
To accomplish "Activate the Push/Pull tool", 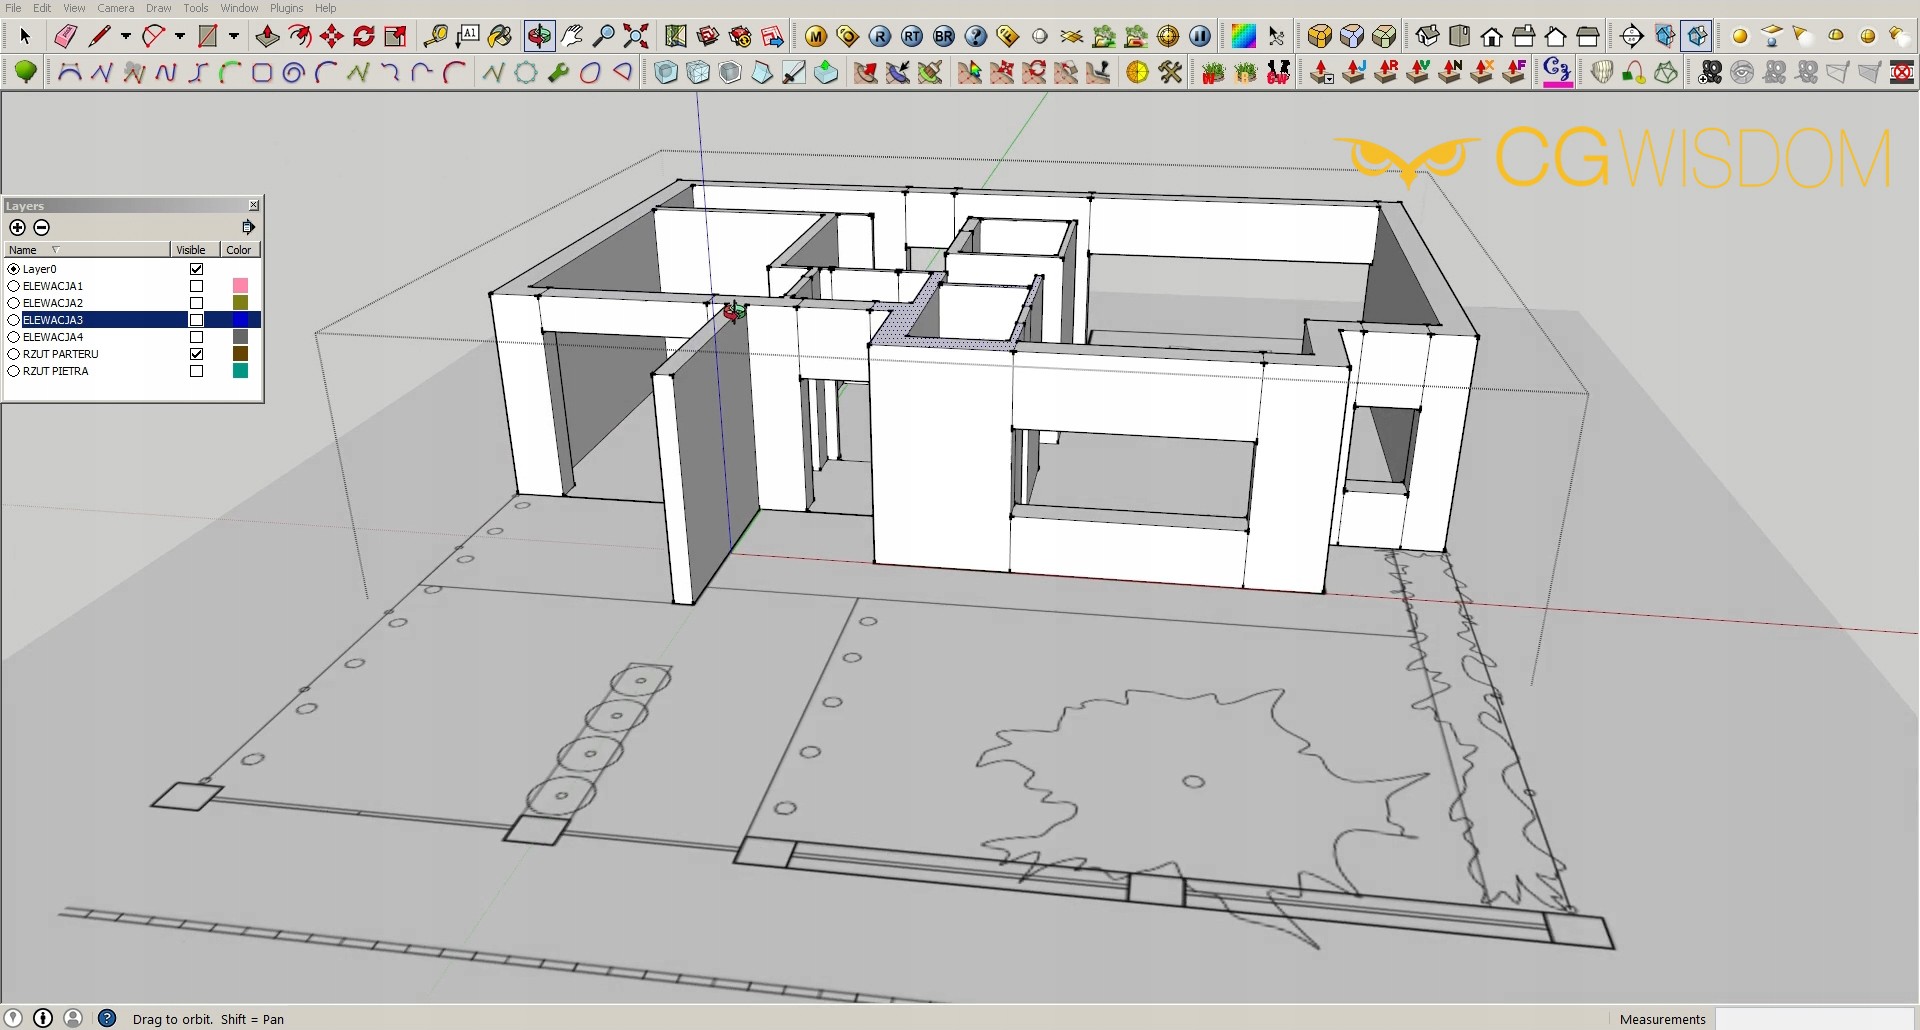I will 267,37.
